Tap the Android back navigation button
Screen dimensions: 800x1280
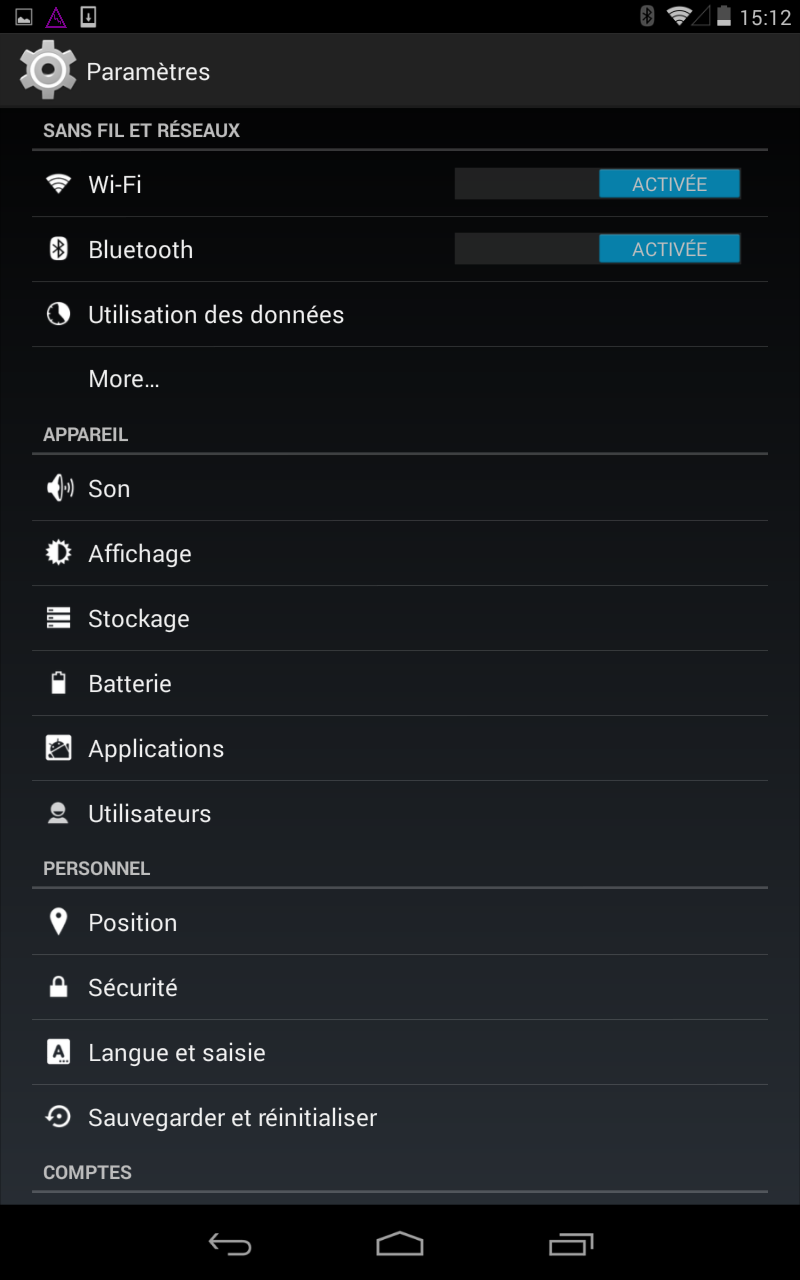coord(230,1244)
